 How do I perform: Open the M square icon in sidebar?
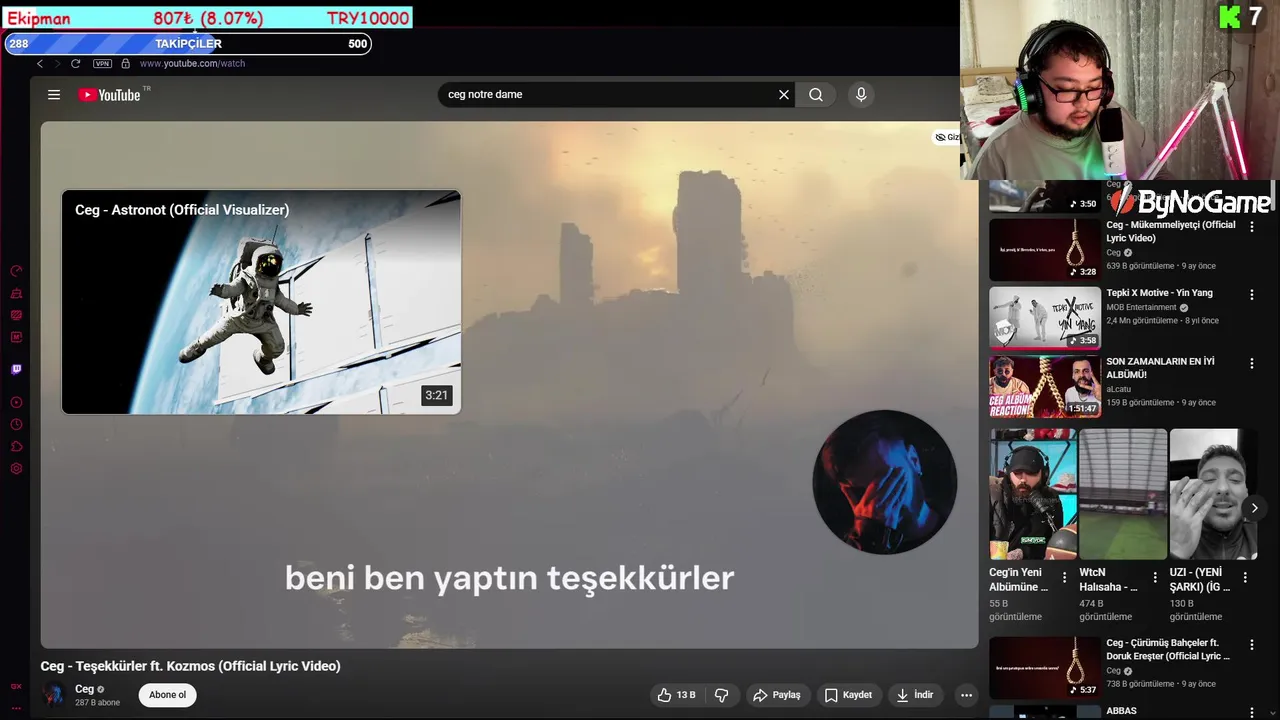16,337
